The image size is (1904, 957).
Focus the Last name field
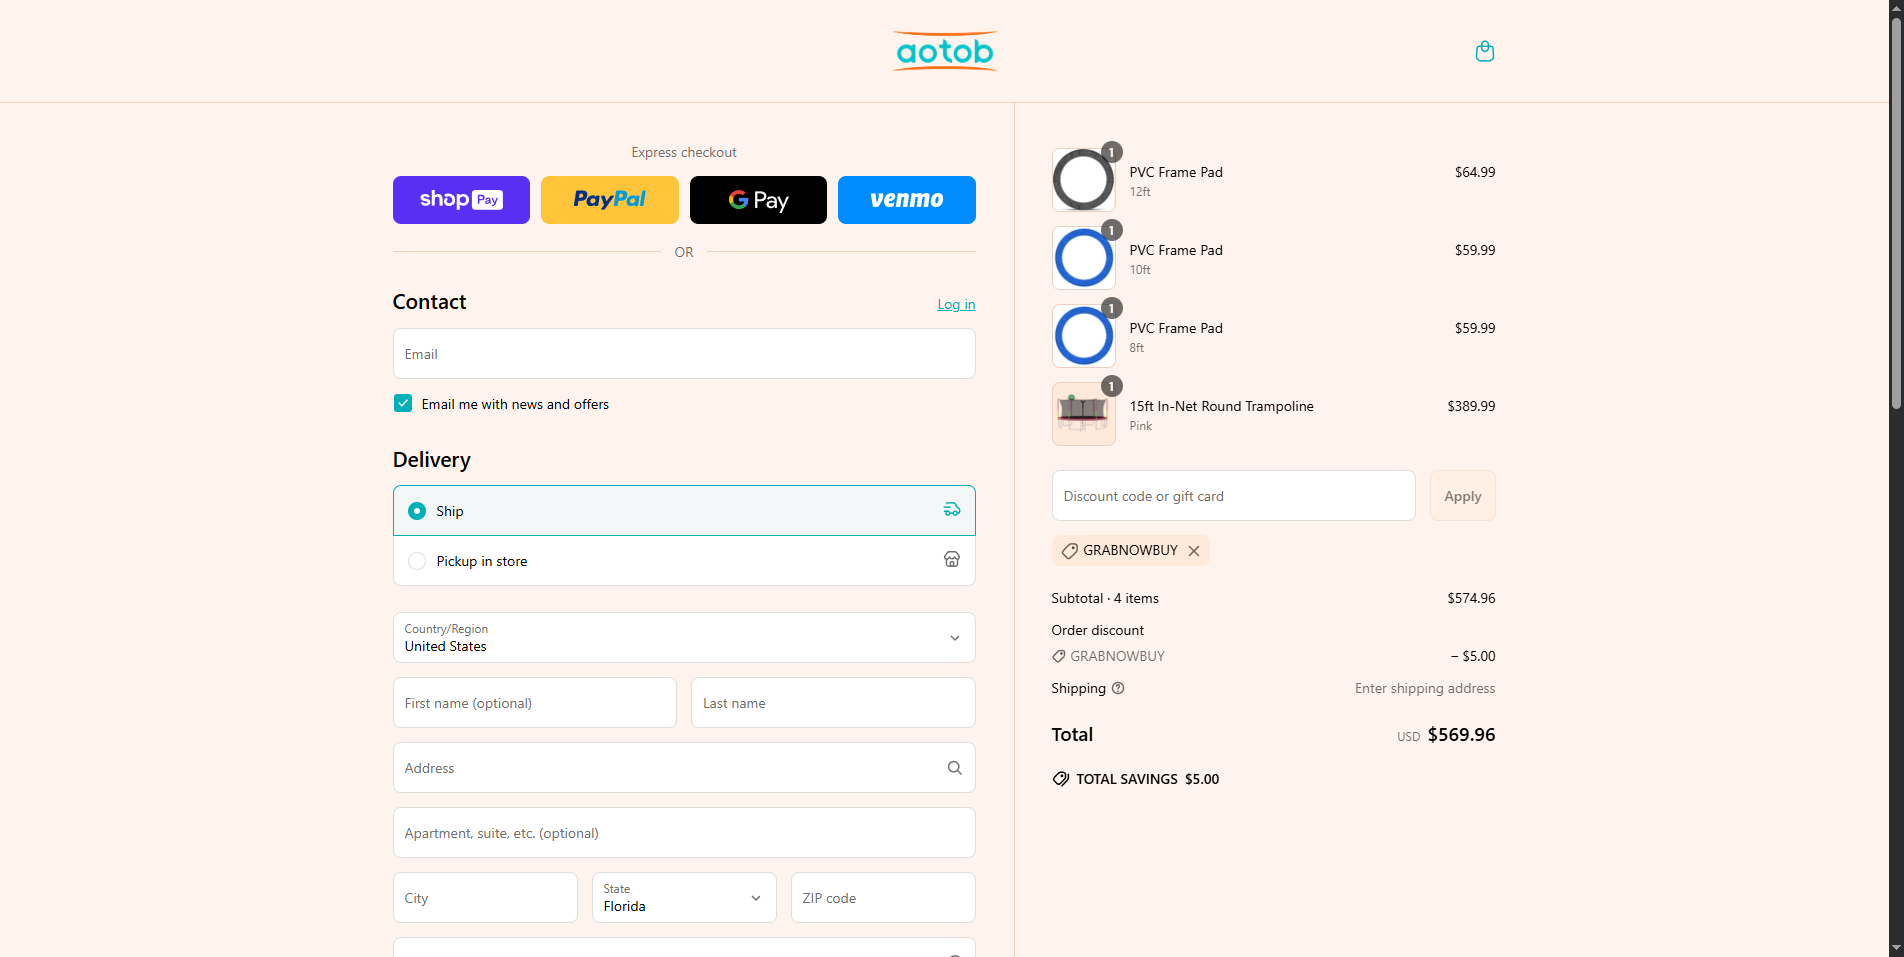coord(833,703)
